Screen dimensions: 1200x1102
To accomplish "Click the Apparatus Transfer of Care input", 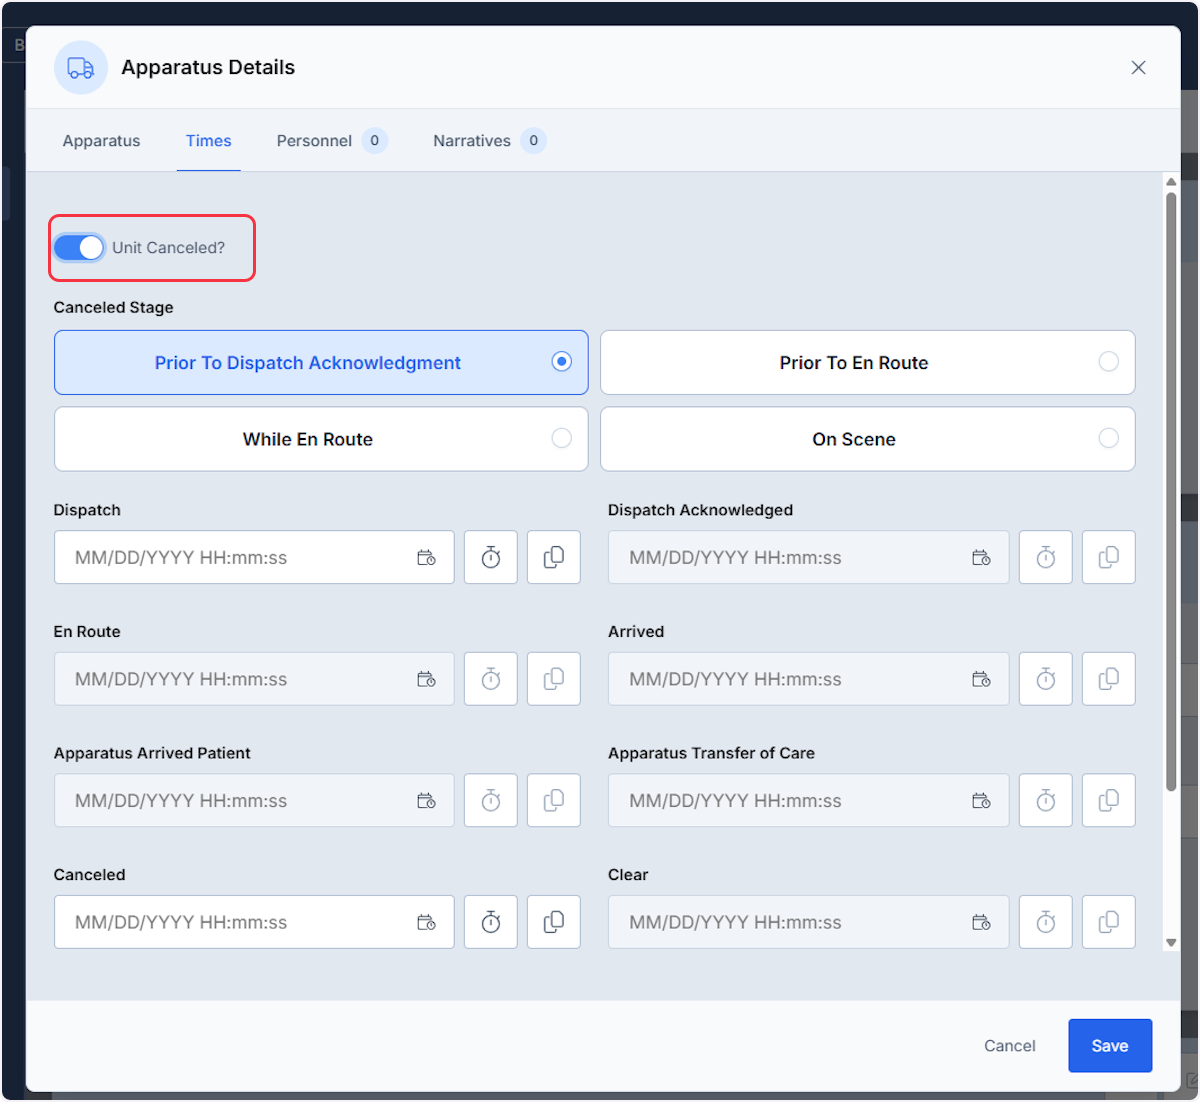I will [808, 800].
